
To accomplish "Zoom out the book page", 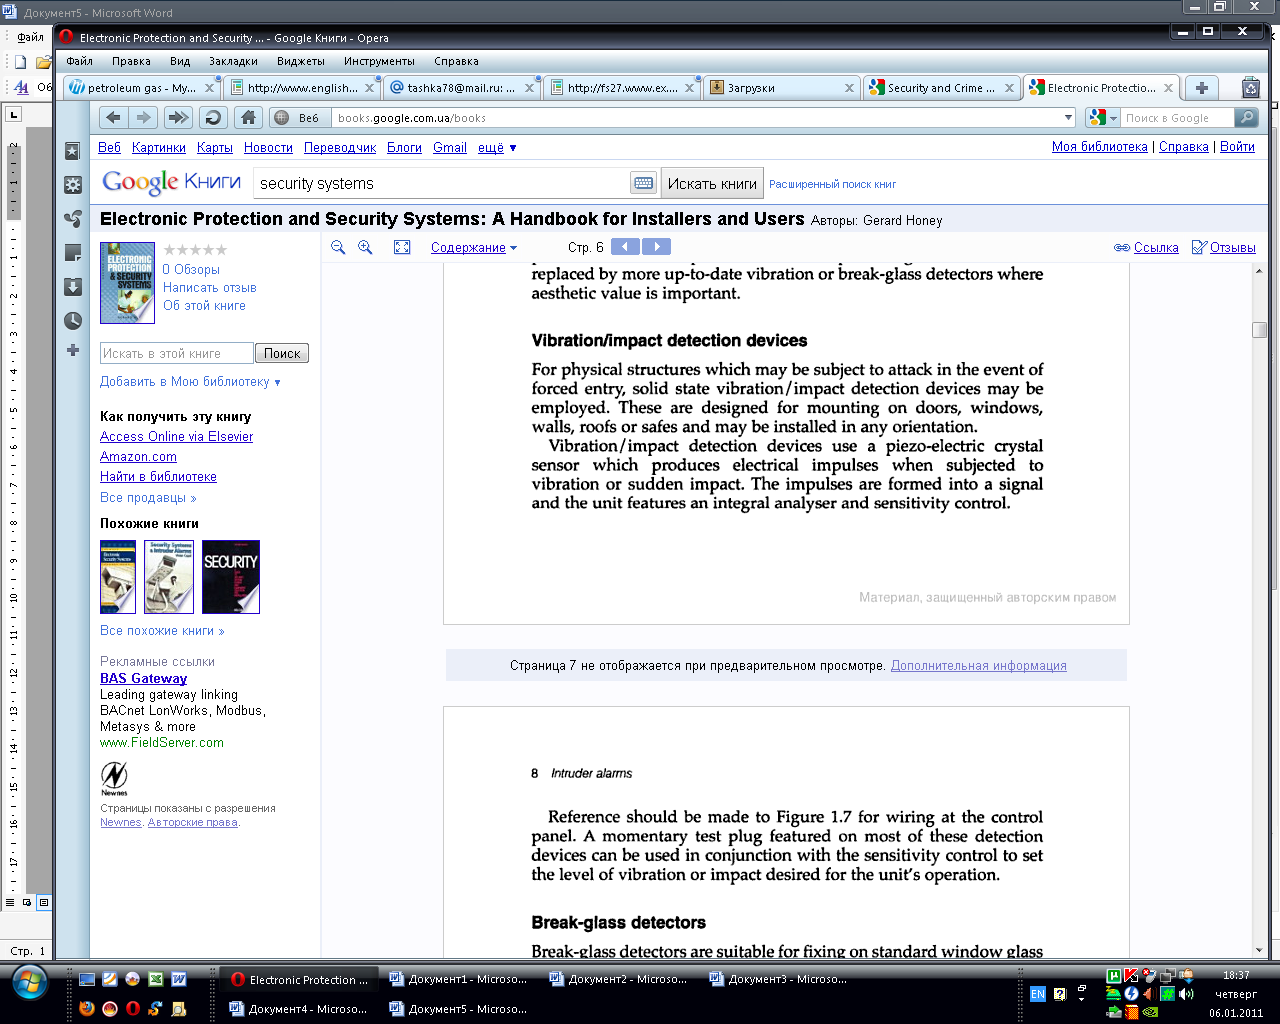I will point(338,247).
